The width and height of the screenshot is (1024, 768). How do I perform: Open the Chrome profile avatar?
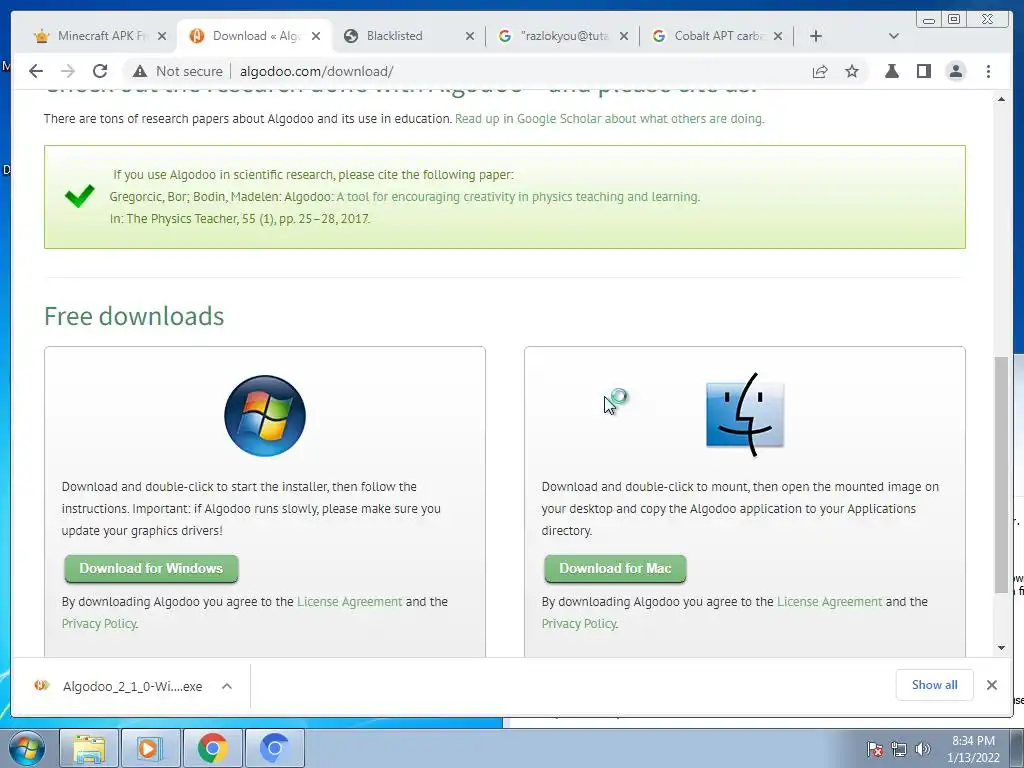(x=955, y=71)
